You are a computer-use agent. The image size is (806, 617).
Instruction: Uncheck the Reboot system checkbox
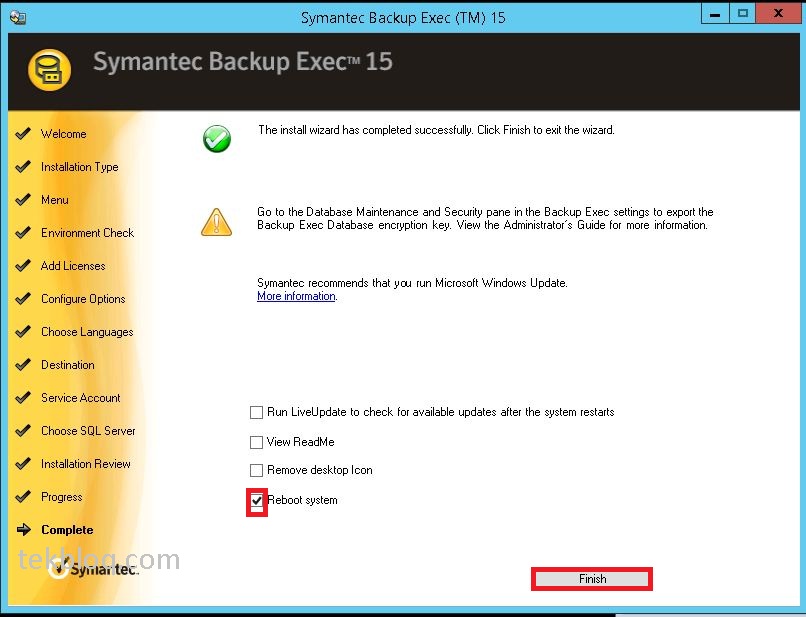[x=257, y=500]
